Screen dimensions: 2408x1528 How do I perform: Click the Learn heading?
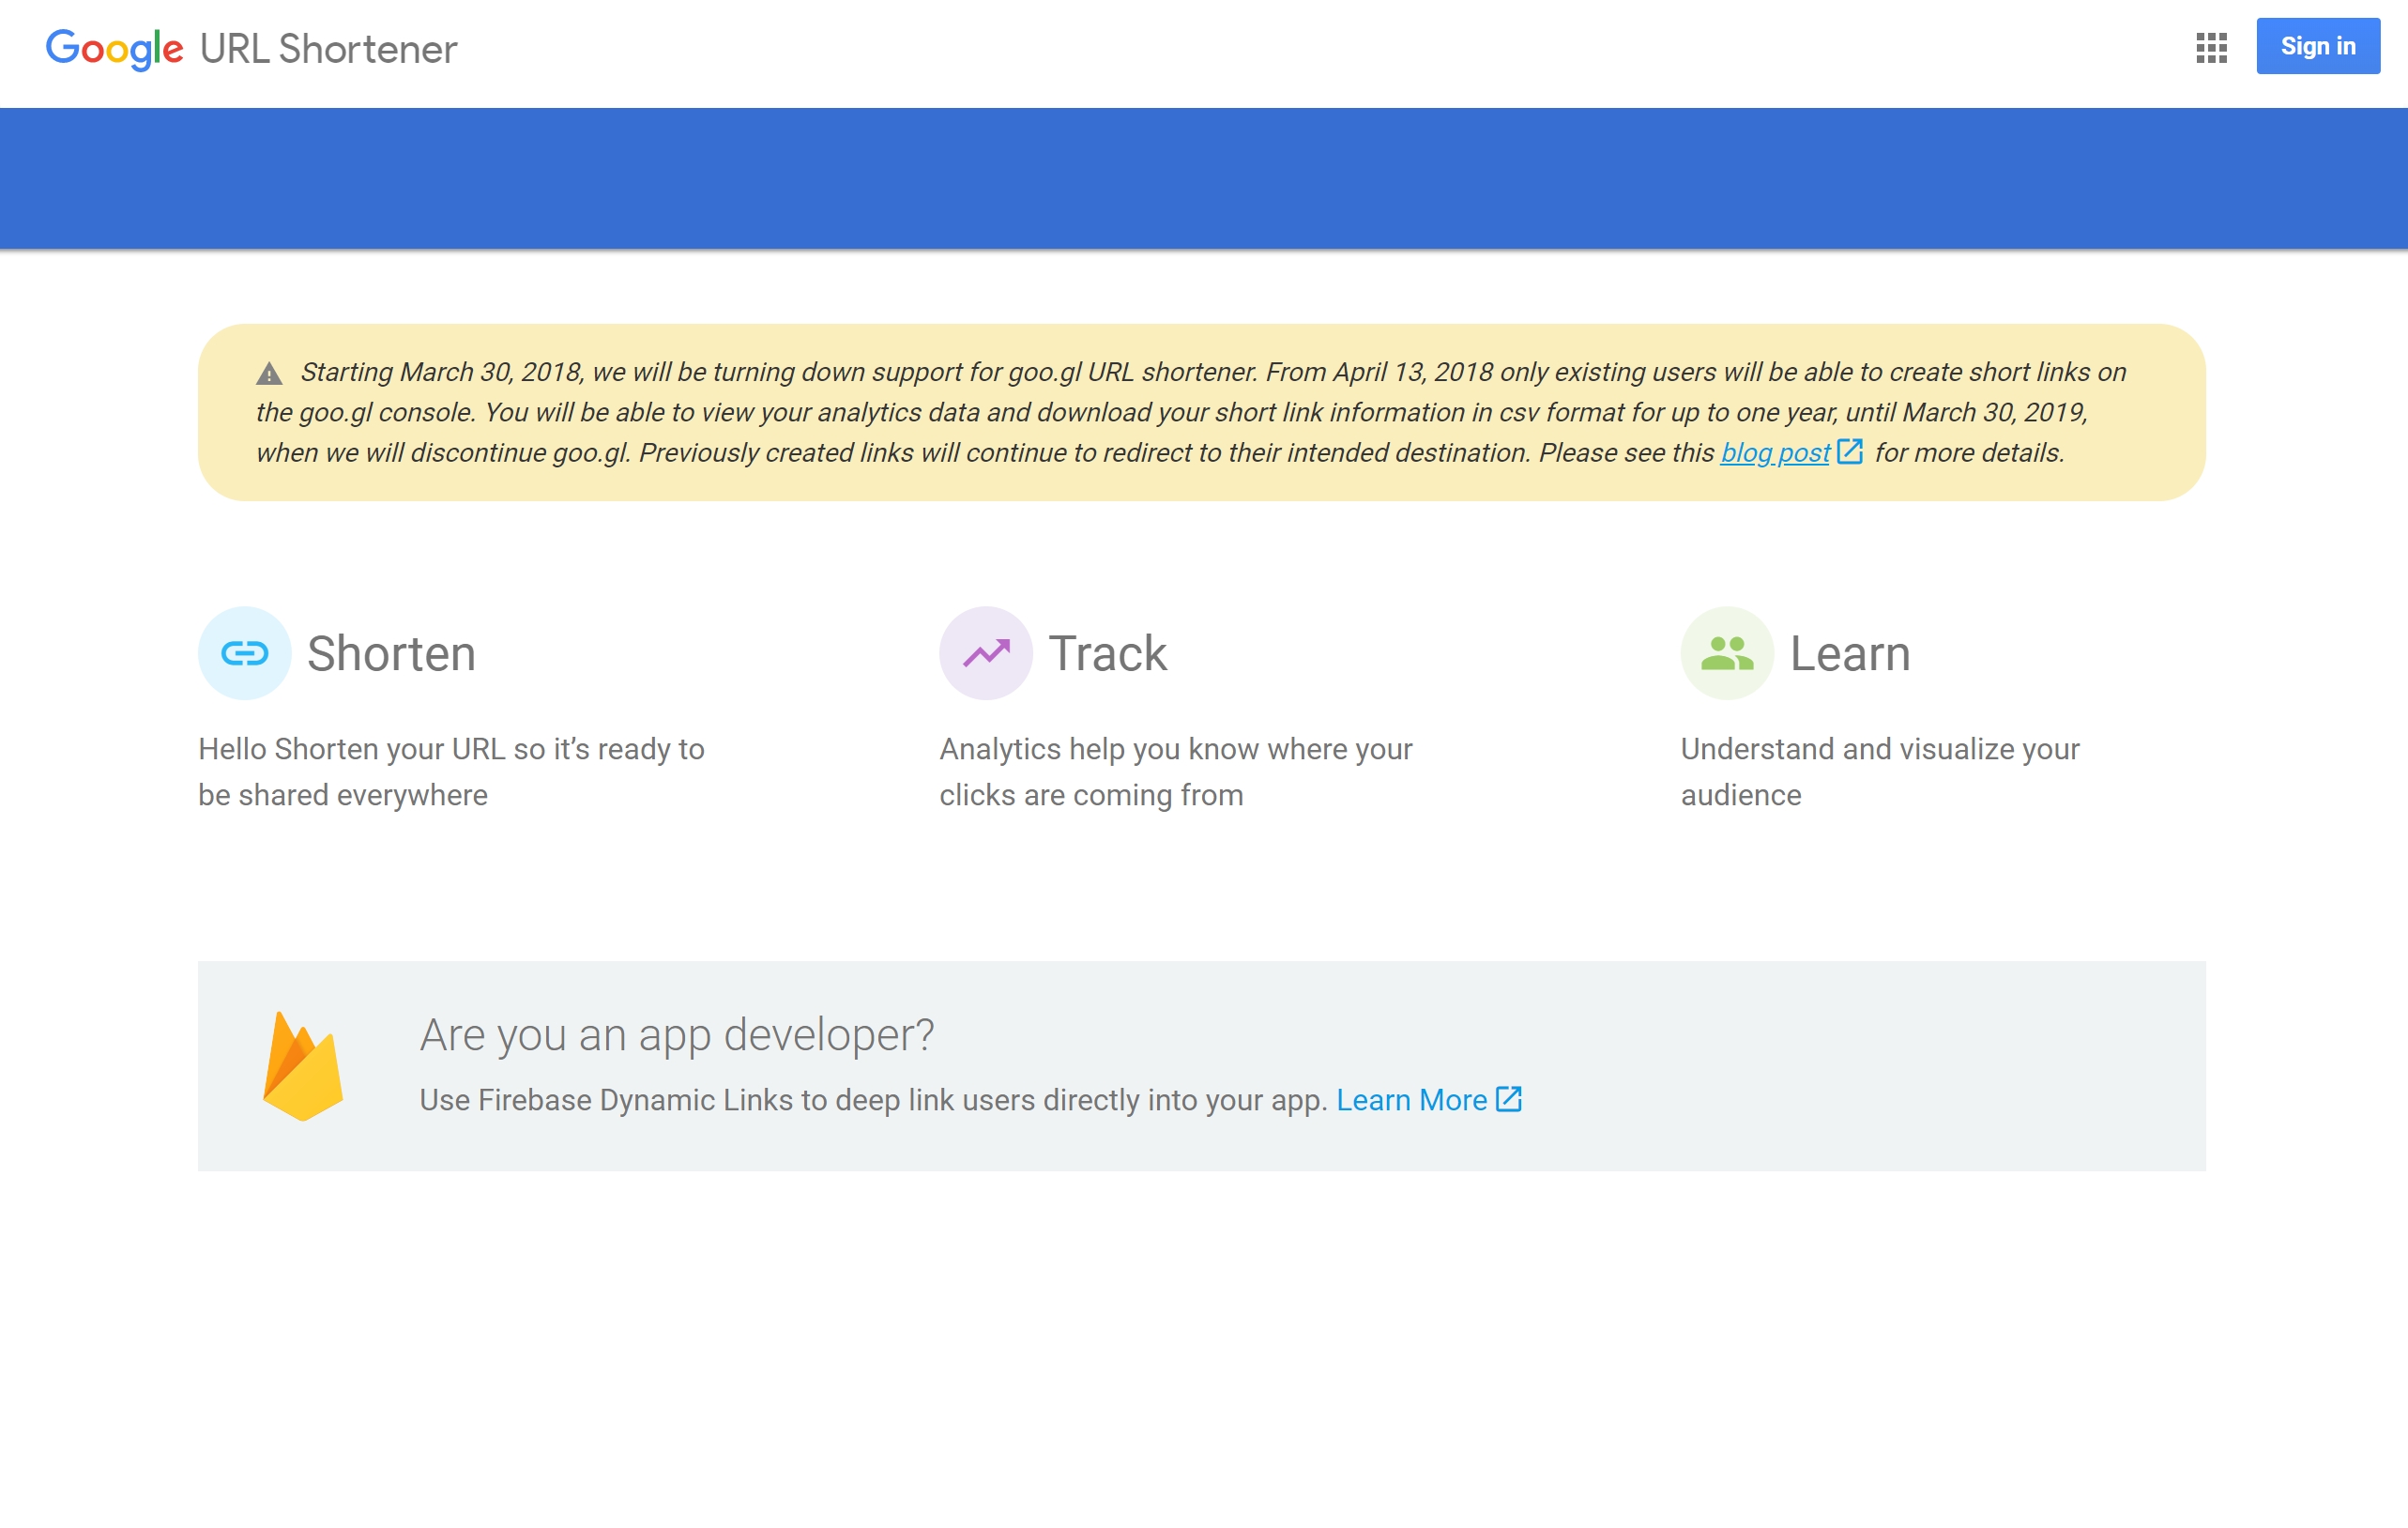click(x=1849, y=653)
